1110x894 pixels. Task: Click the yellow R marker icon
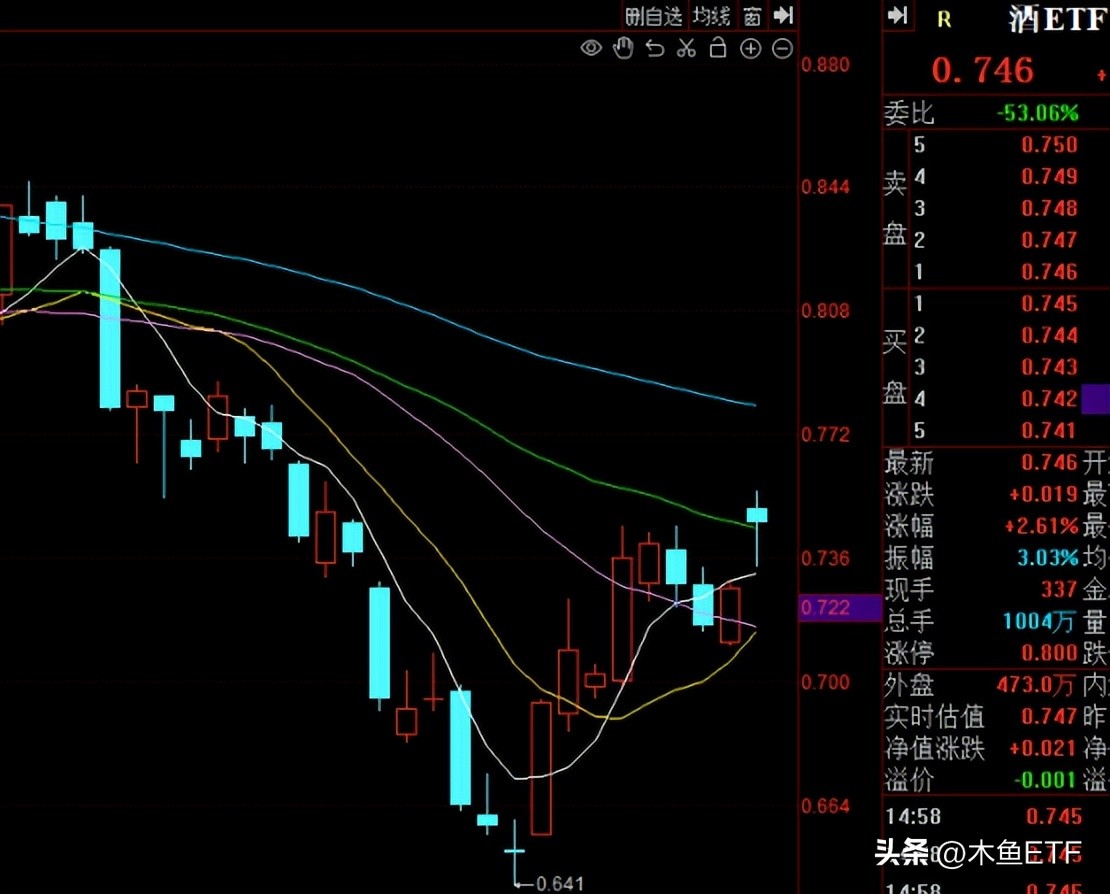click(x=944, y=20)
